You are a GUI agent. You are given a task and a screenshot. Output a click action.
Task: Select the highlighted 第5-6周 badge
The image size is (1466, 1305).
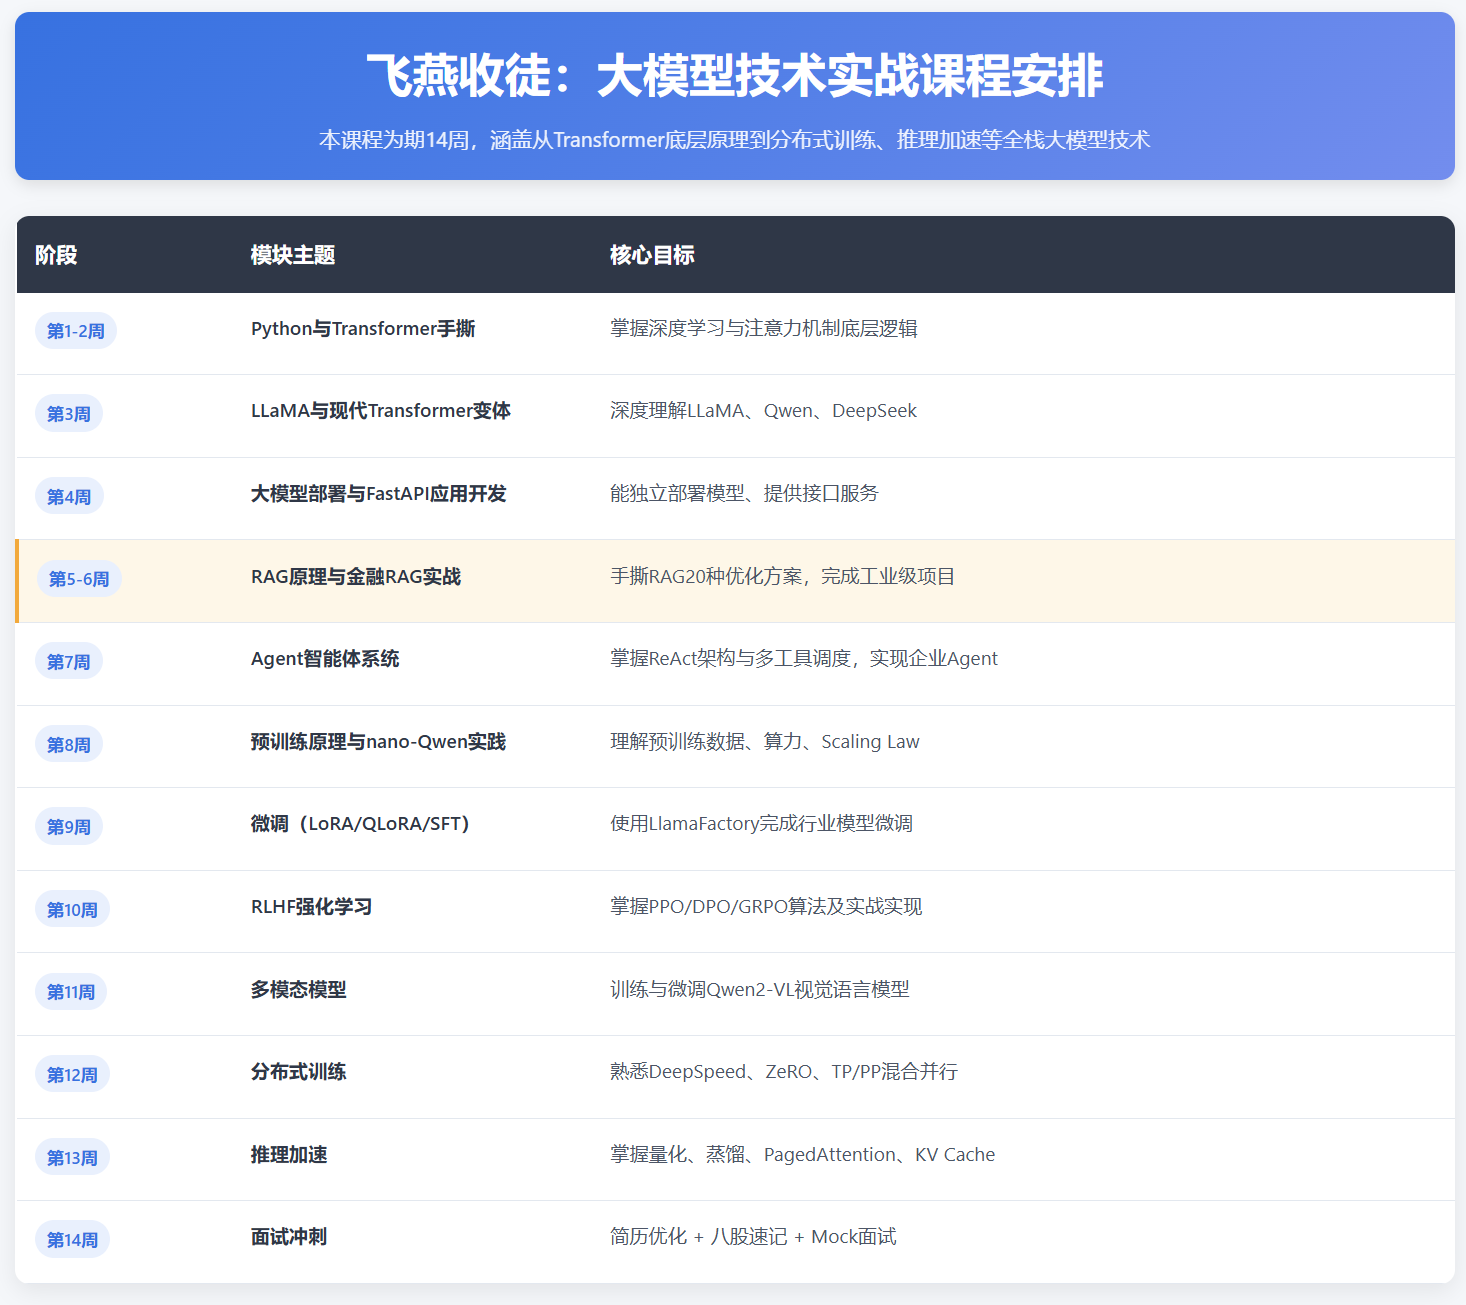(79, 579)
